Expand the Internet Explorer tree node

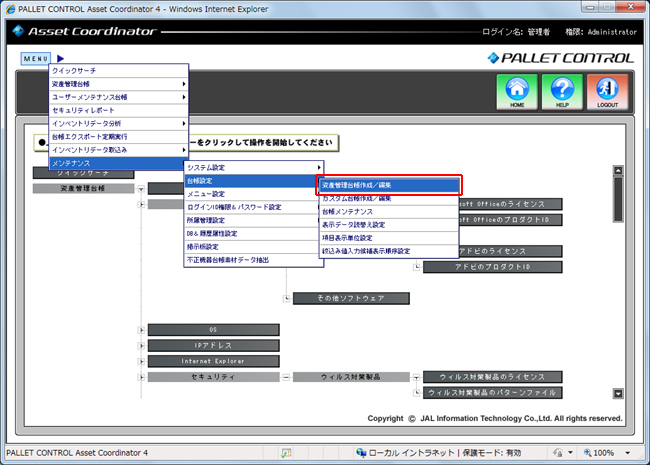point(141,361)
